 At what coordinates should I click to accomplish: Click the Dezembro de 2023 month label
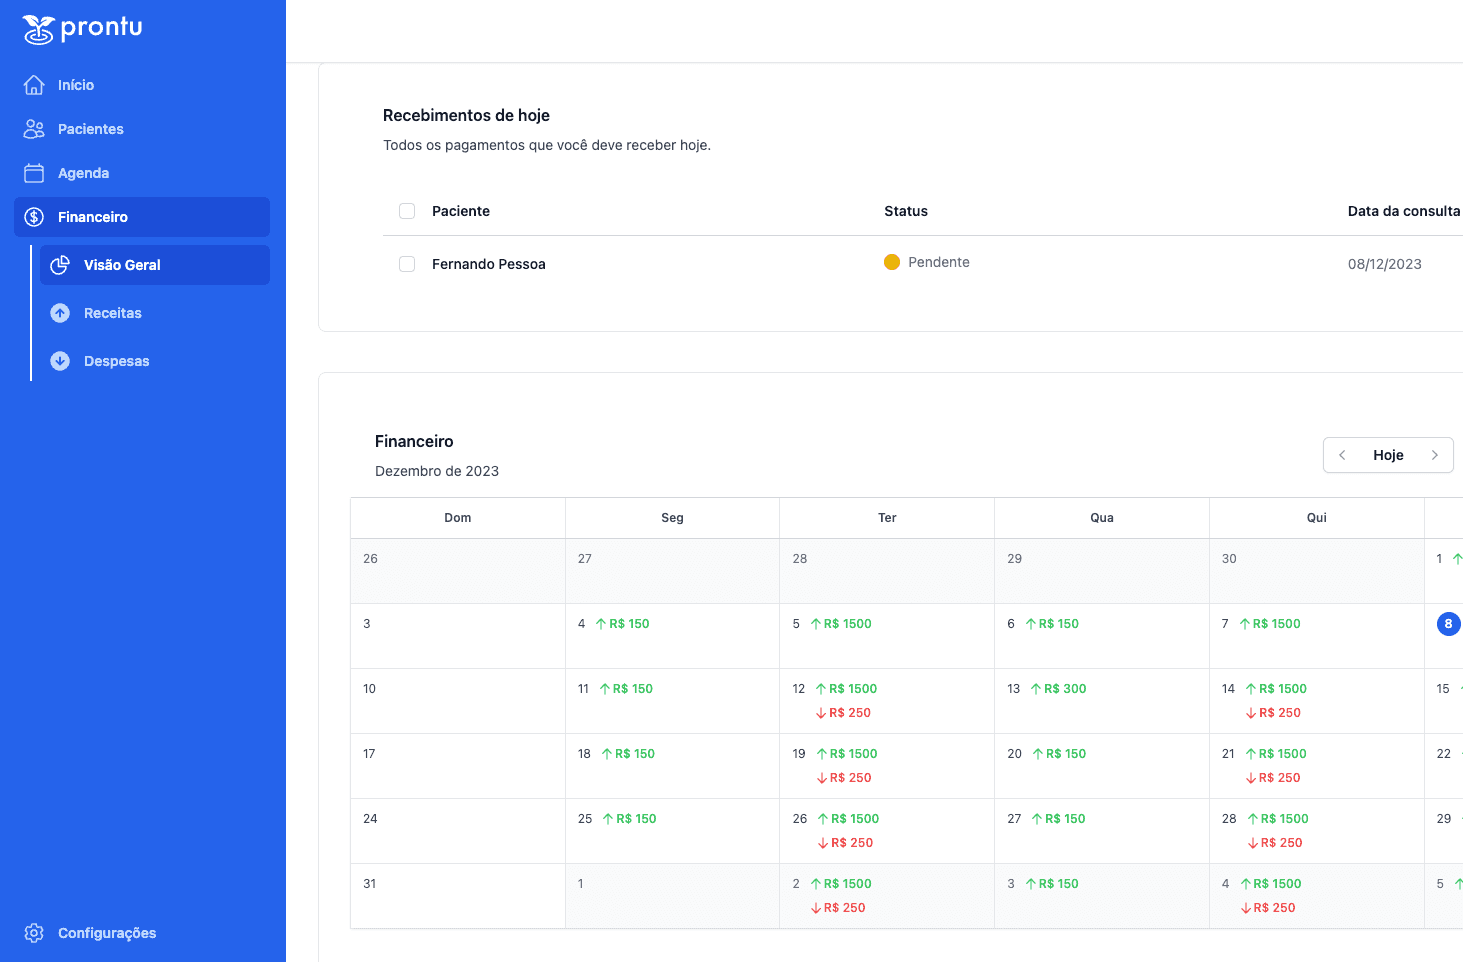(x=437, y=471)
